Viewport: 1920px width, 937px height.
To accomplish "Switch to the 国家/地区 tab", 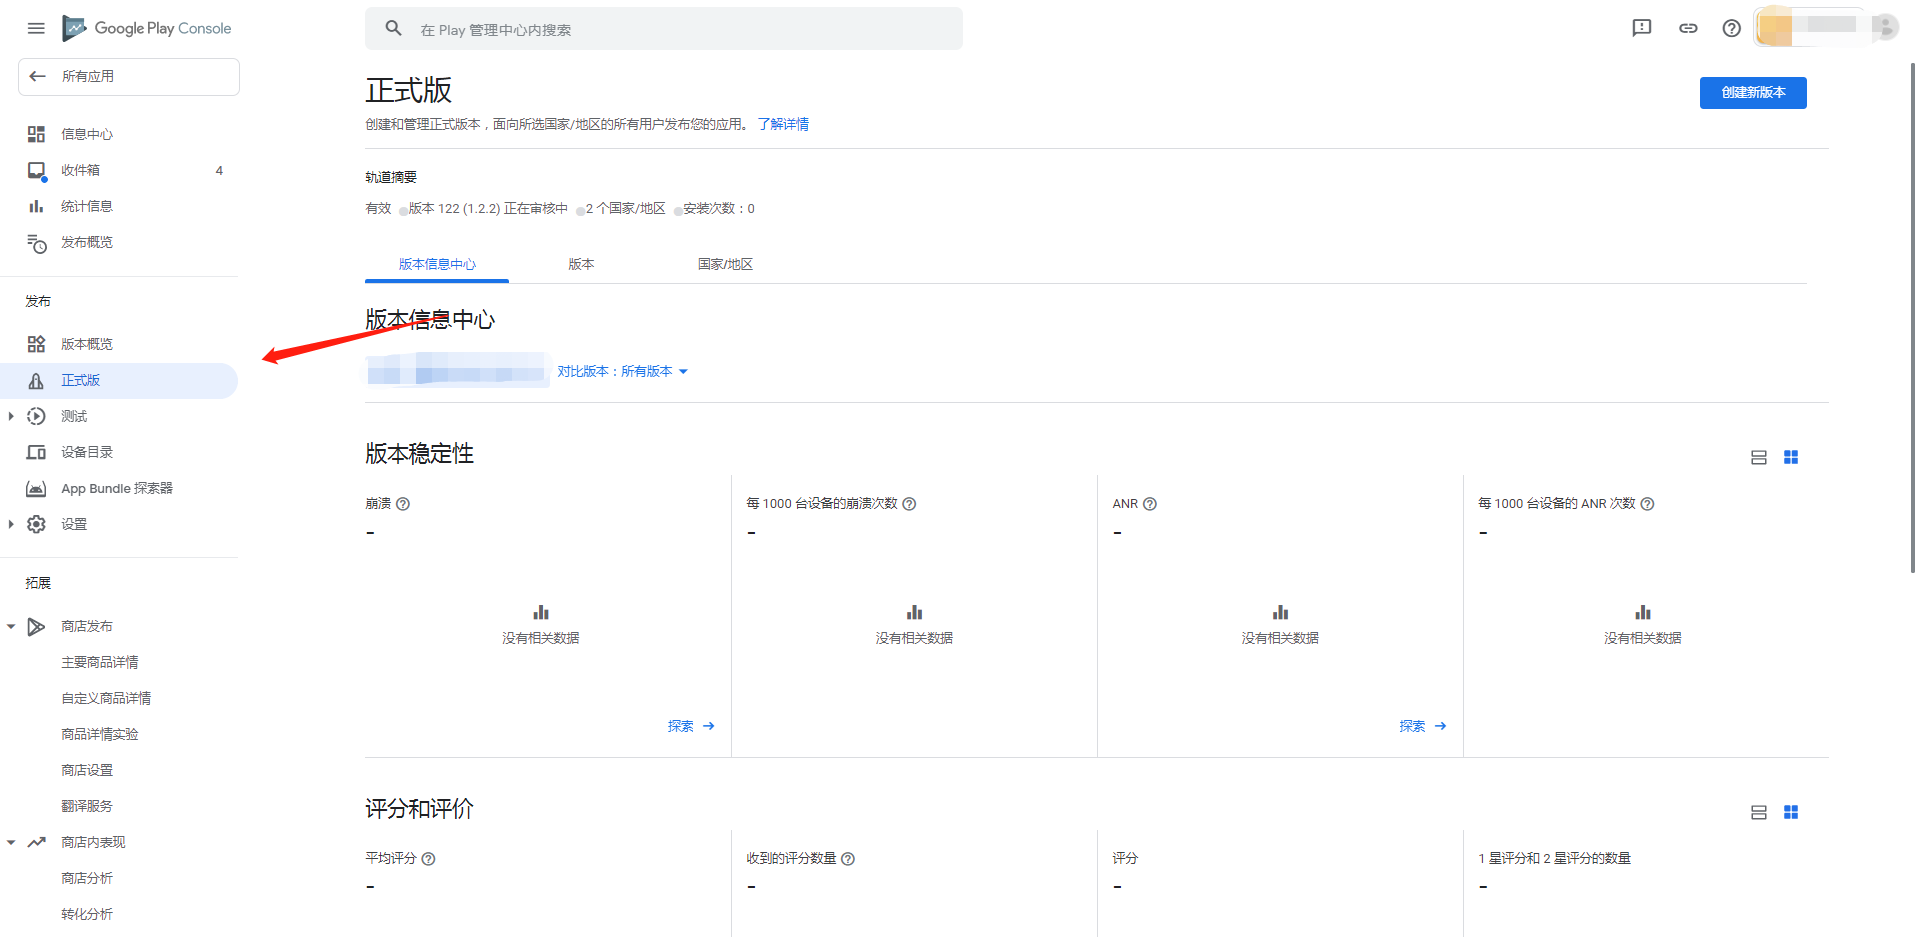I will point(725,263).
